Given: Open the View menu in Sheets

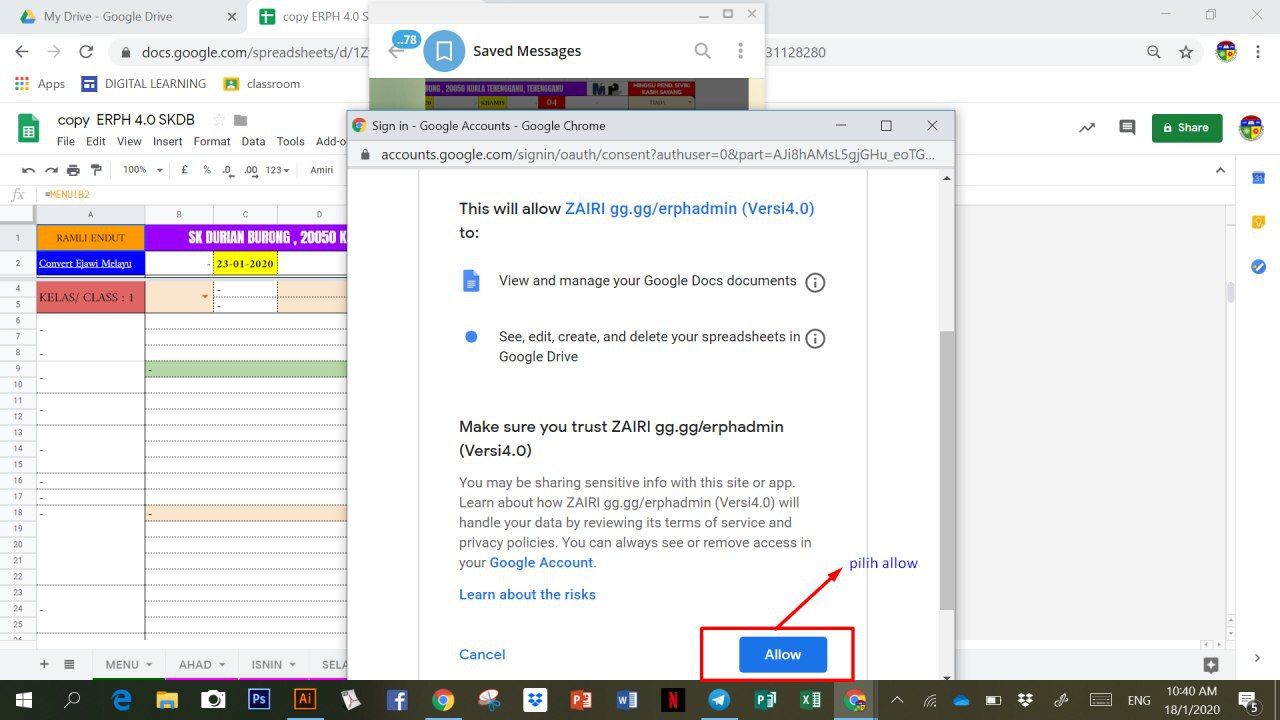Looking at the screenshot, I should coord(129,142).
